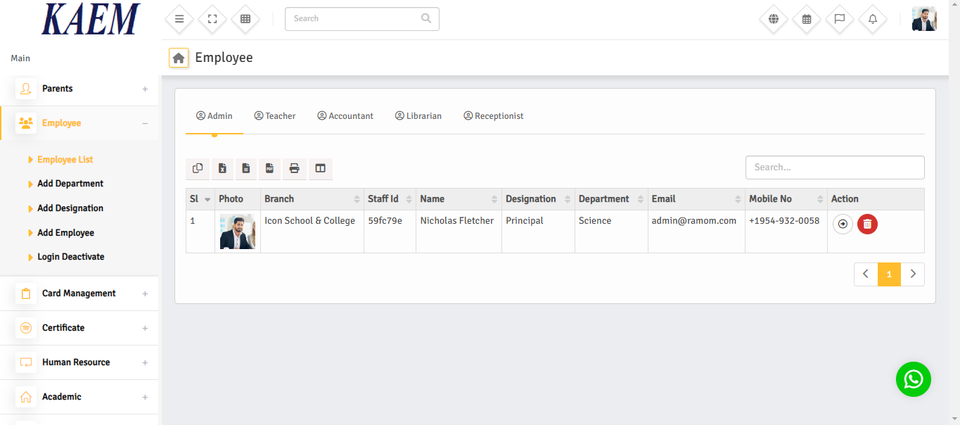Expand the Human Resource menu
The width and height of the screenshot is (960, 425).
[80, 363]
